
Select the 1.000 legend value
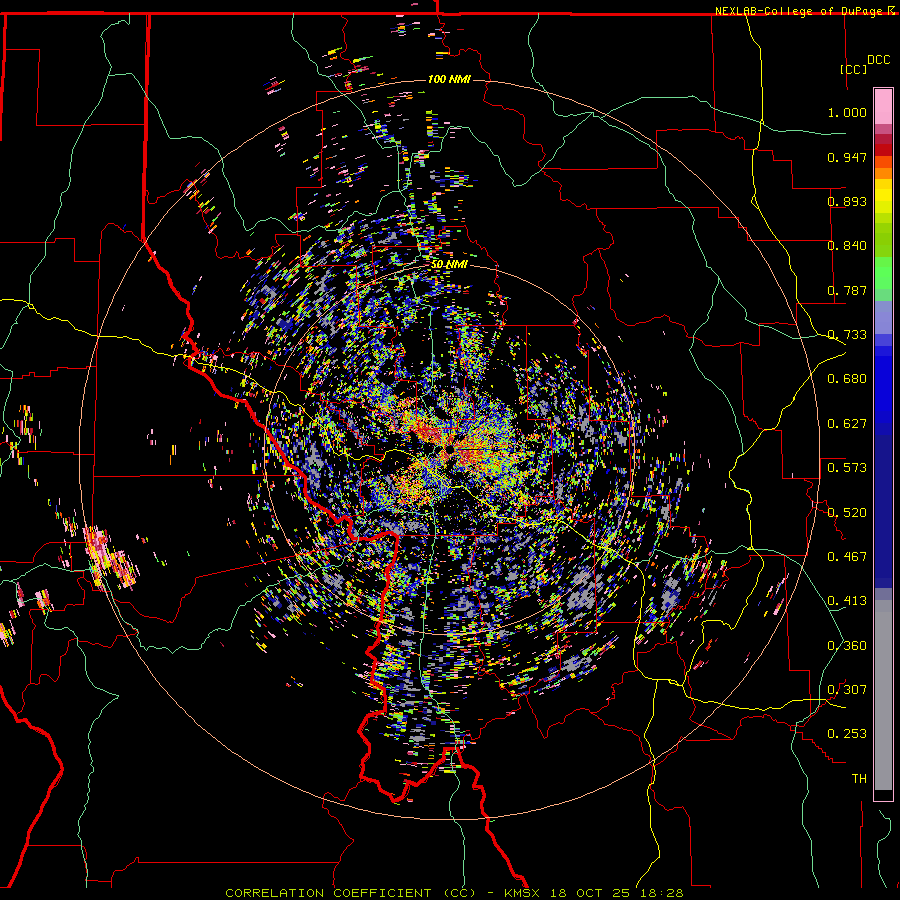[847, 112]
